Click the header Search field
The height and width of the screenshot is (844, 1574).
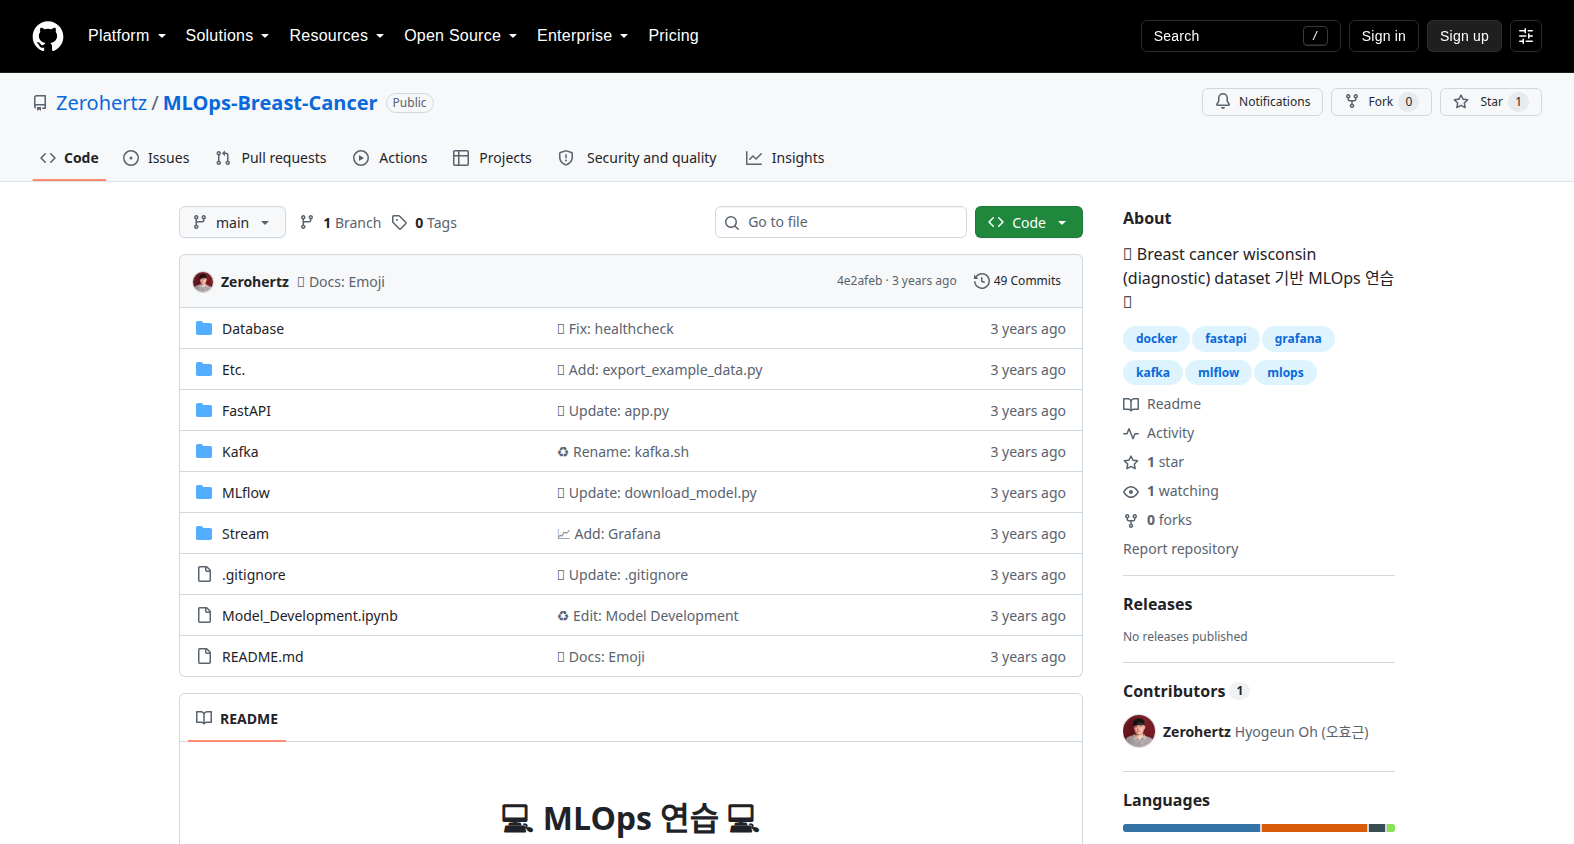click(1240, 36)
